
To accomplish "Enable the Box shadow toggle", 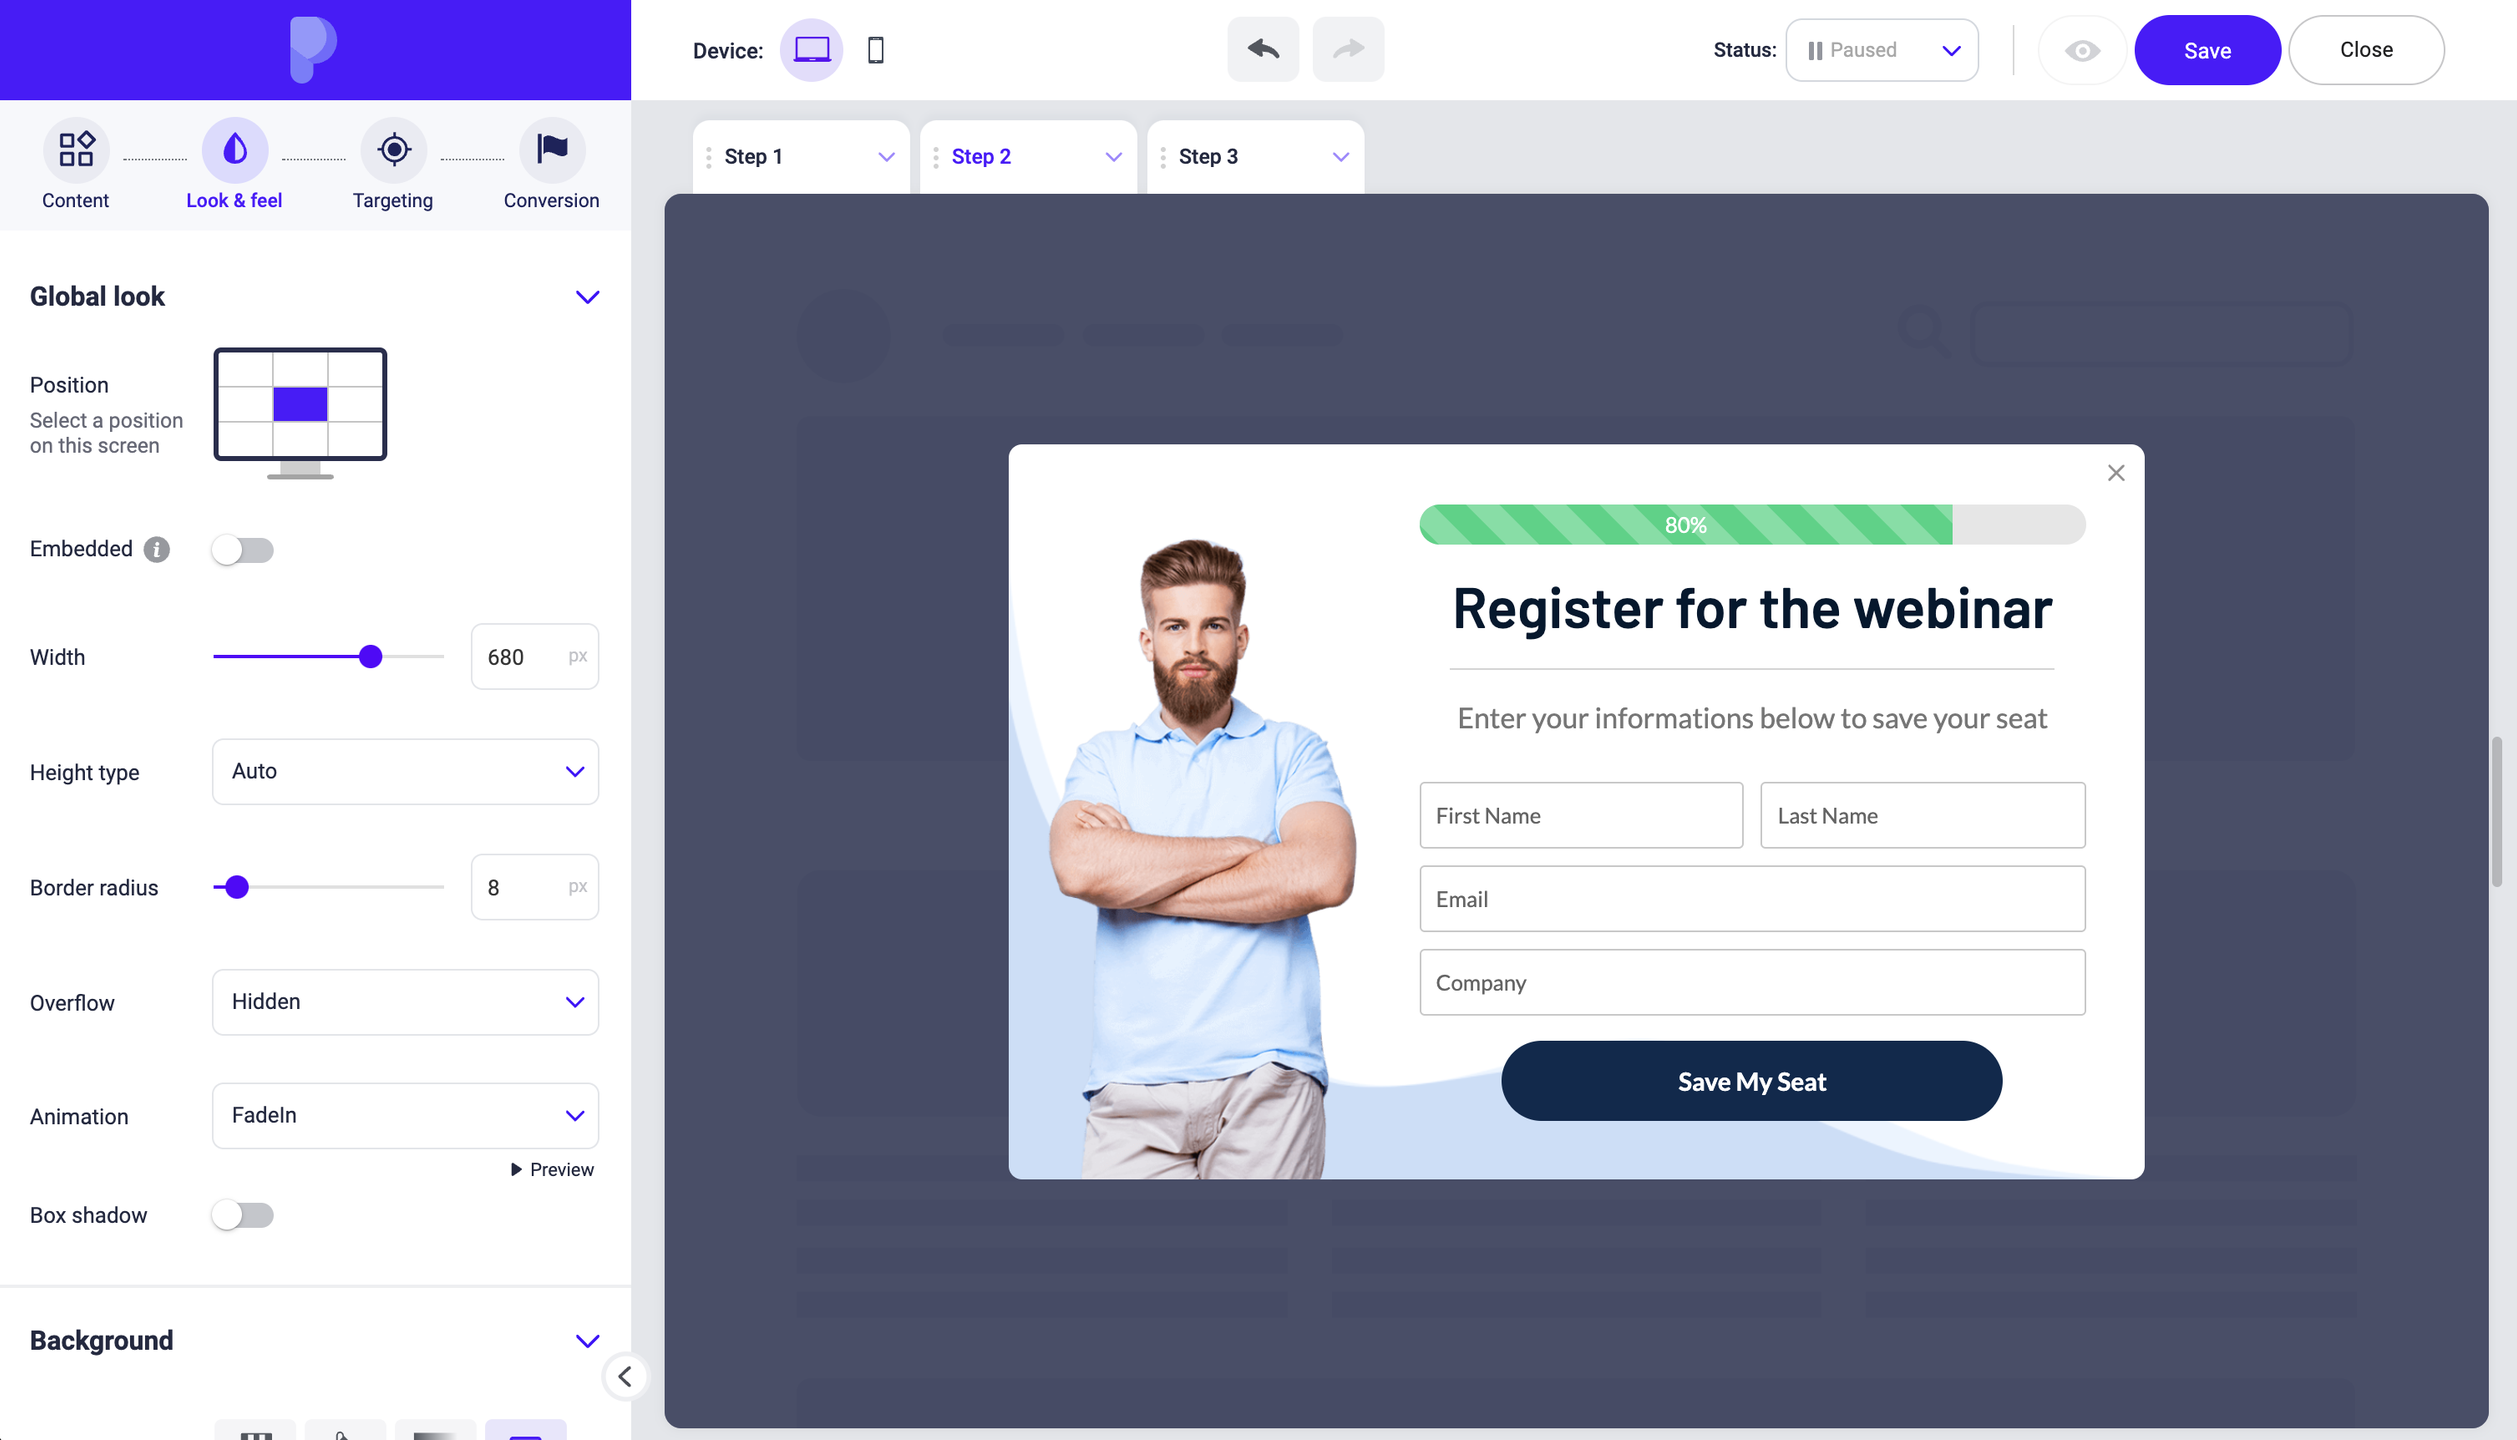I will point(242,1215).
